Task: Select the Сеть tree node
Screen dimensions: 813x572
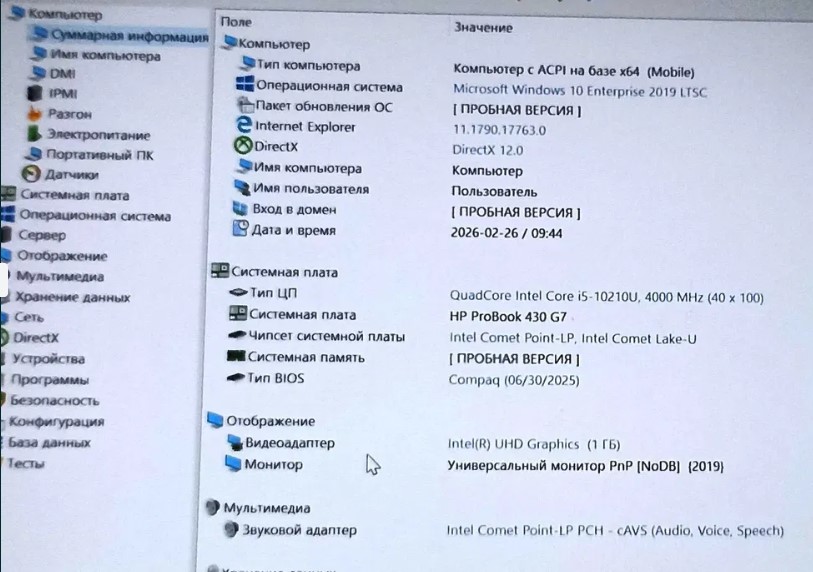Action: [x=29, y=317]
